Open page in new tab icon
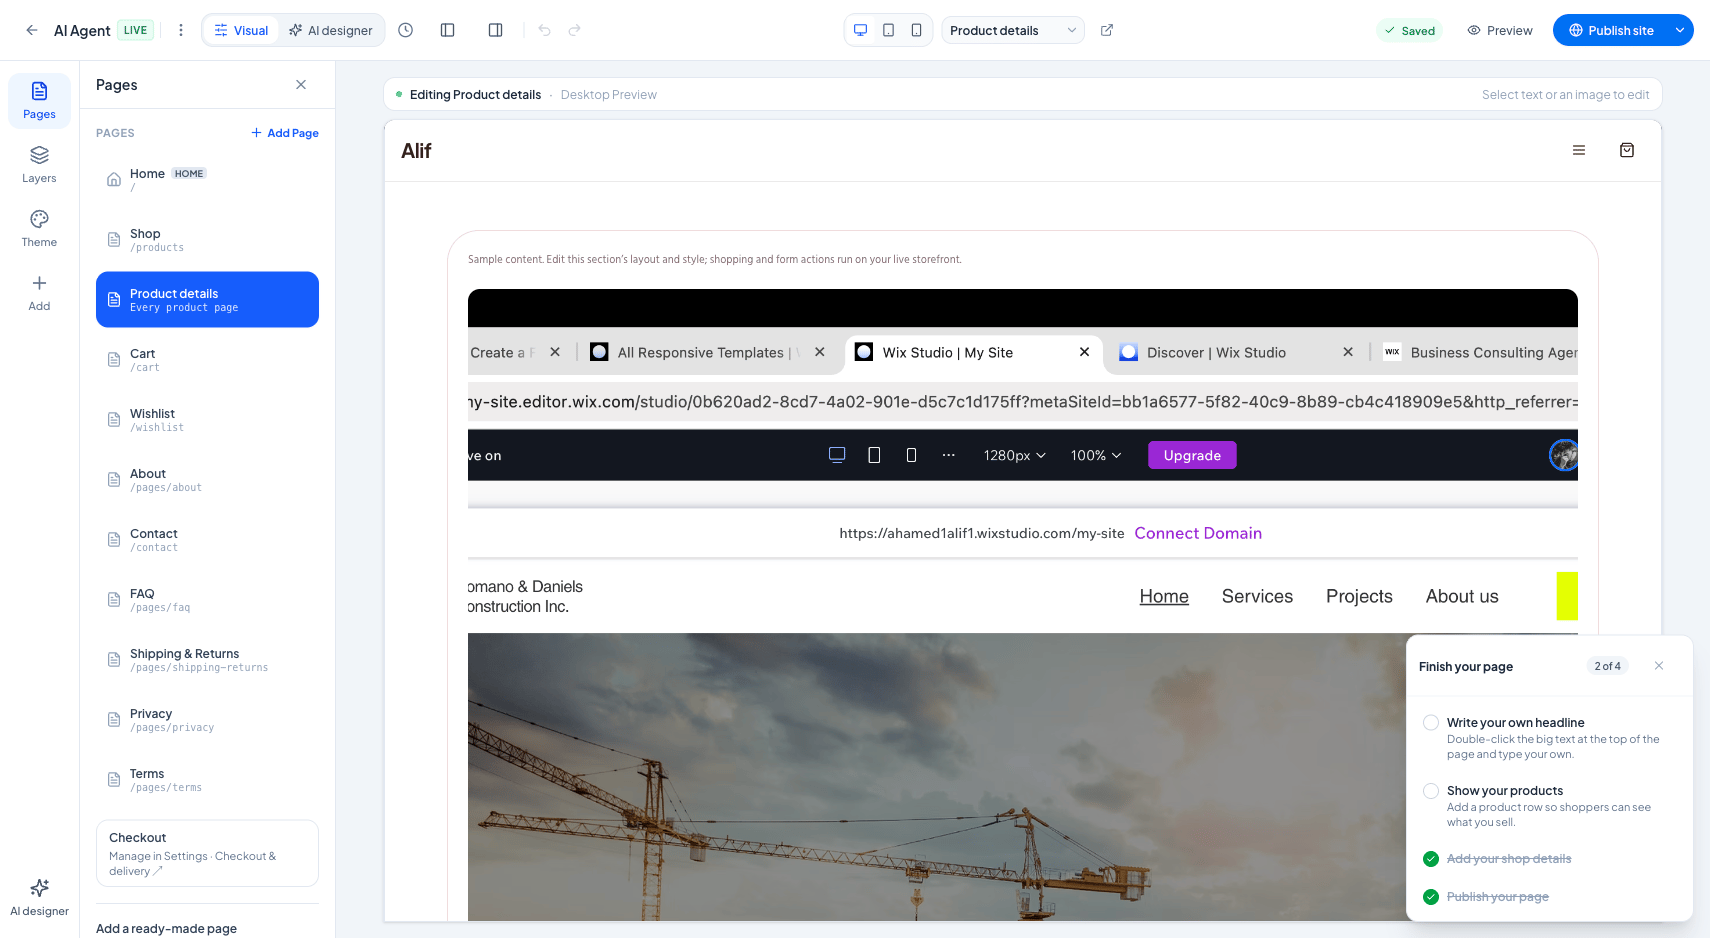The image size is (1710, 938). point(1107,30)
